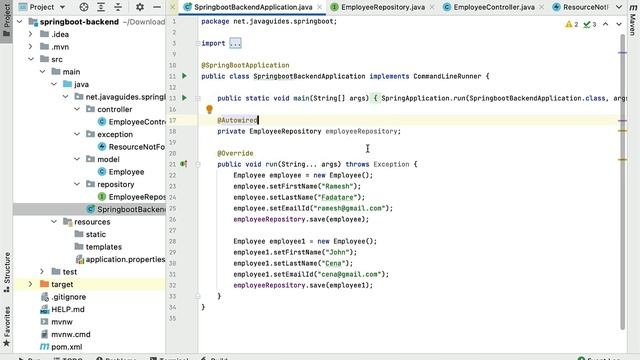This screenshot has width=640, height=360.
Task: Expand folded import statements
Action: pyautogui.click(x=236, y=43)
